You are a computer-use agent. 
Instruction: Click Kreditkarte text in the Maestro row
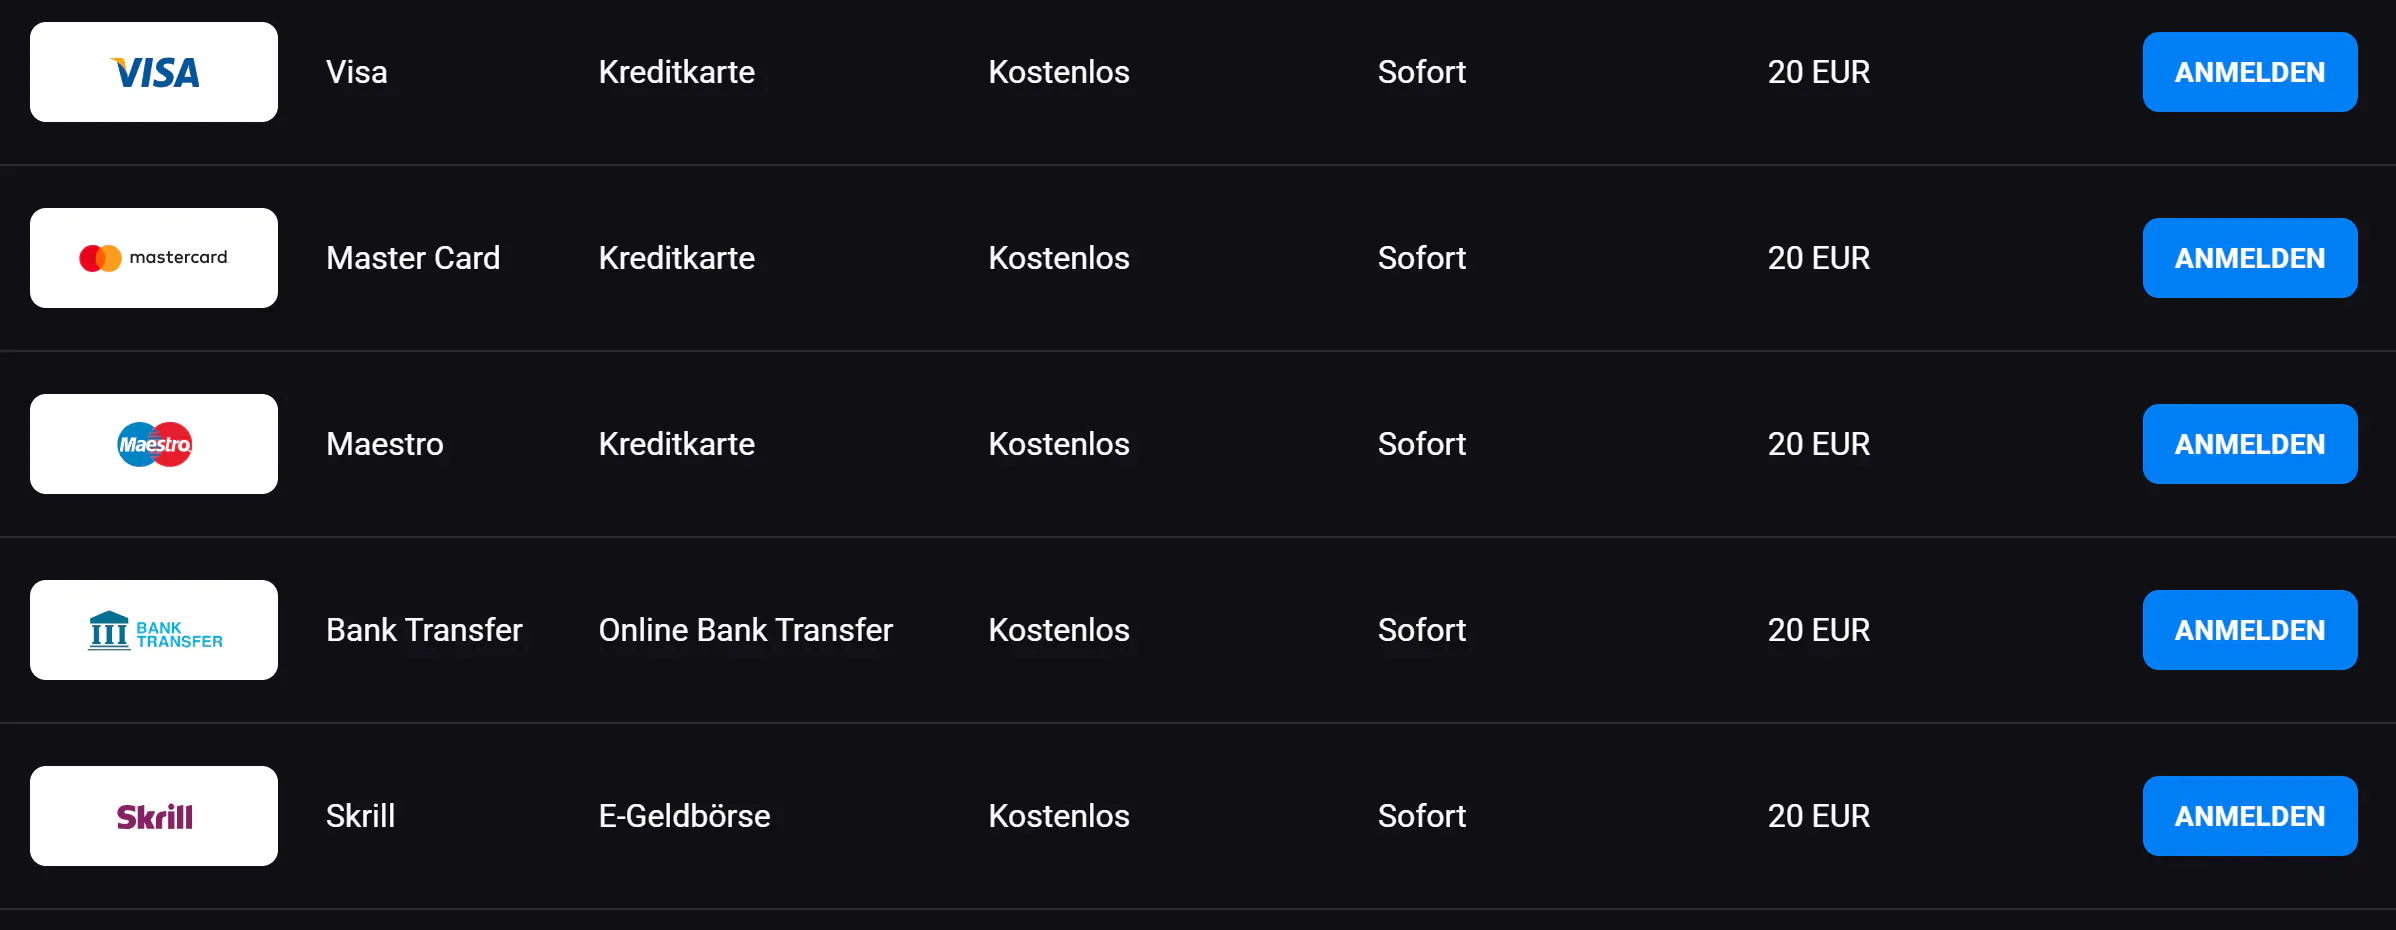coord(676,444)
